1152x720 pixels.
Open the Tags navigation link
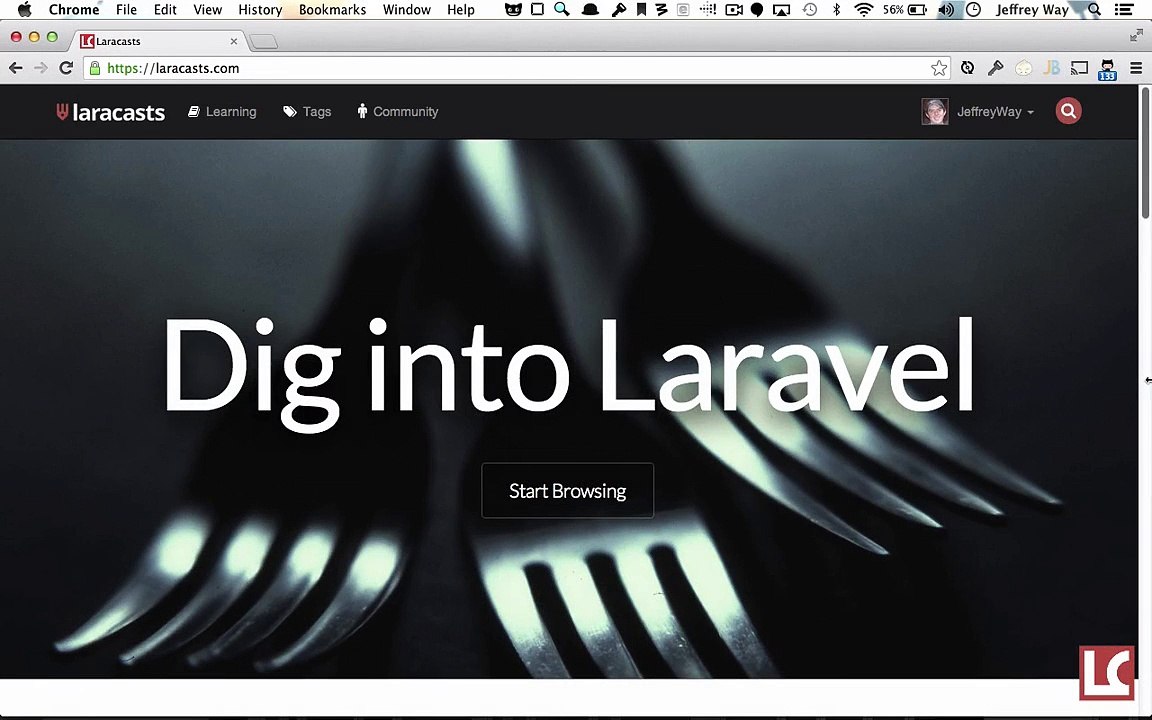click(307, 112)
